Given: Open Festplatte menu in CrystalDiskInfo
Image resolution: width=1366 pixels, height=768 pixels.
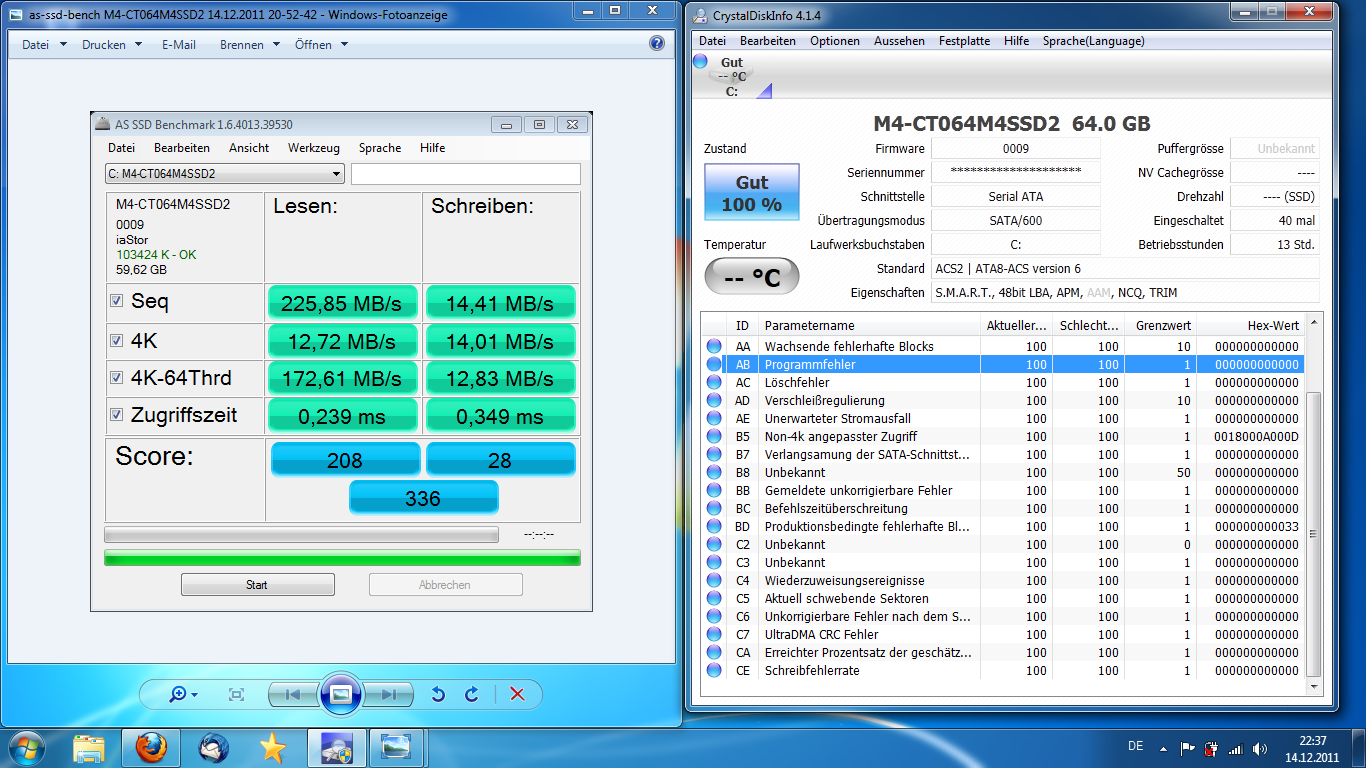Looking at the screenshot, I should [964, 41].
